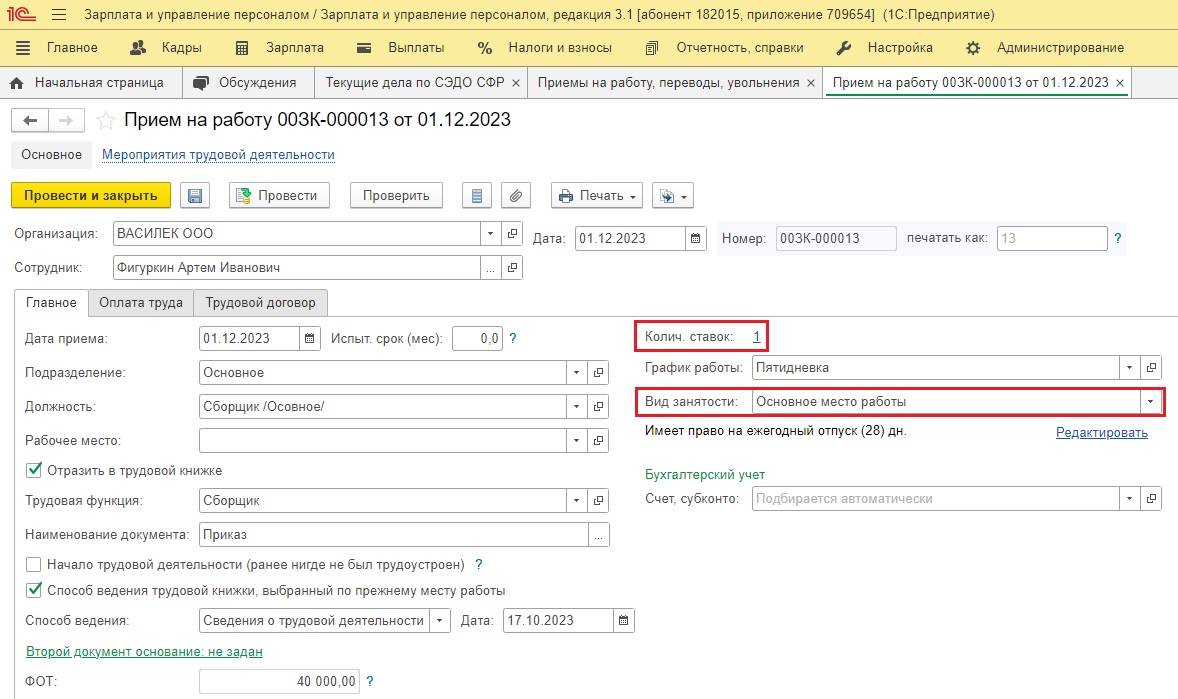Open Должность Сборщик item card

pos(598,407)
